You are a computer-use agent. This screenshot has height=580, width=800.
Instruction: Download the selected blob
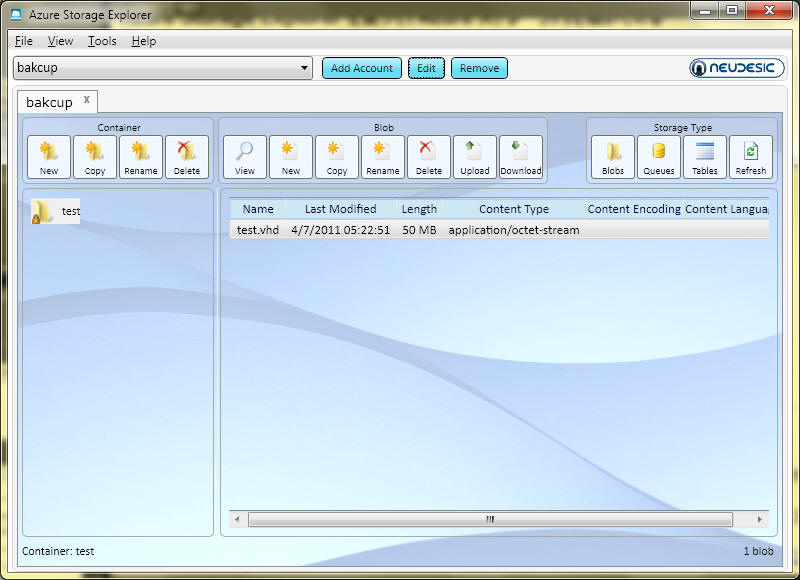tap(520, 157)
